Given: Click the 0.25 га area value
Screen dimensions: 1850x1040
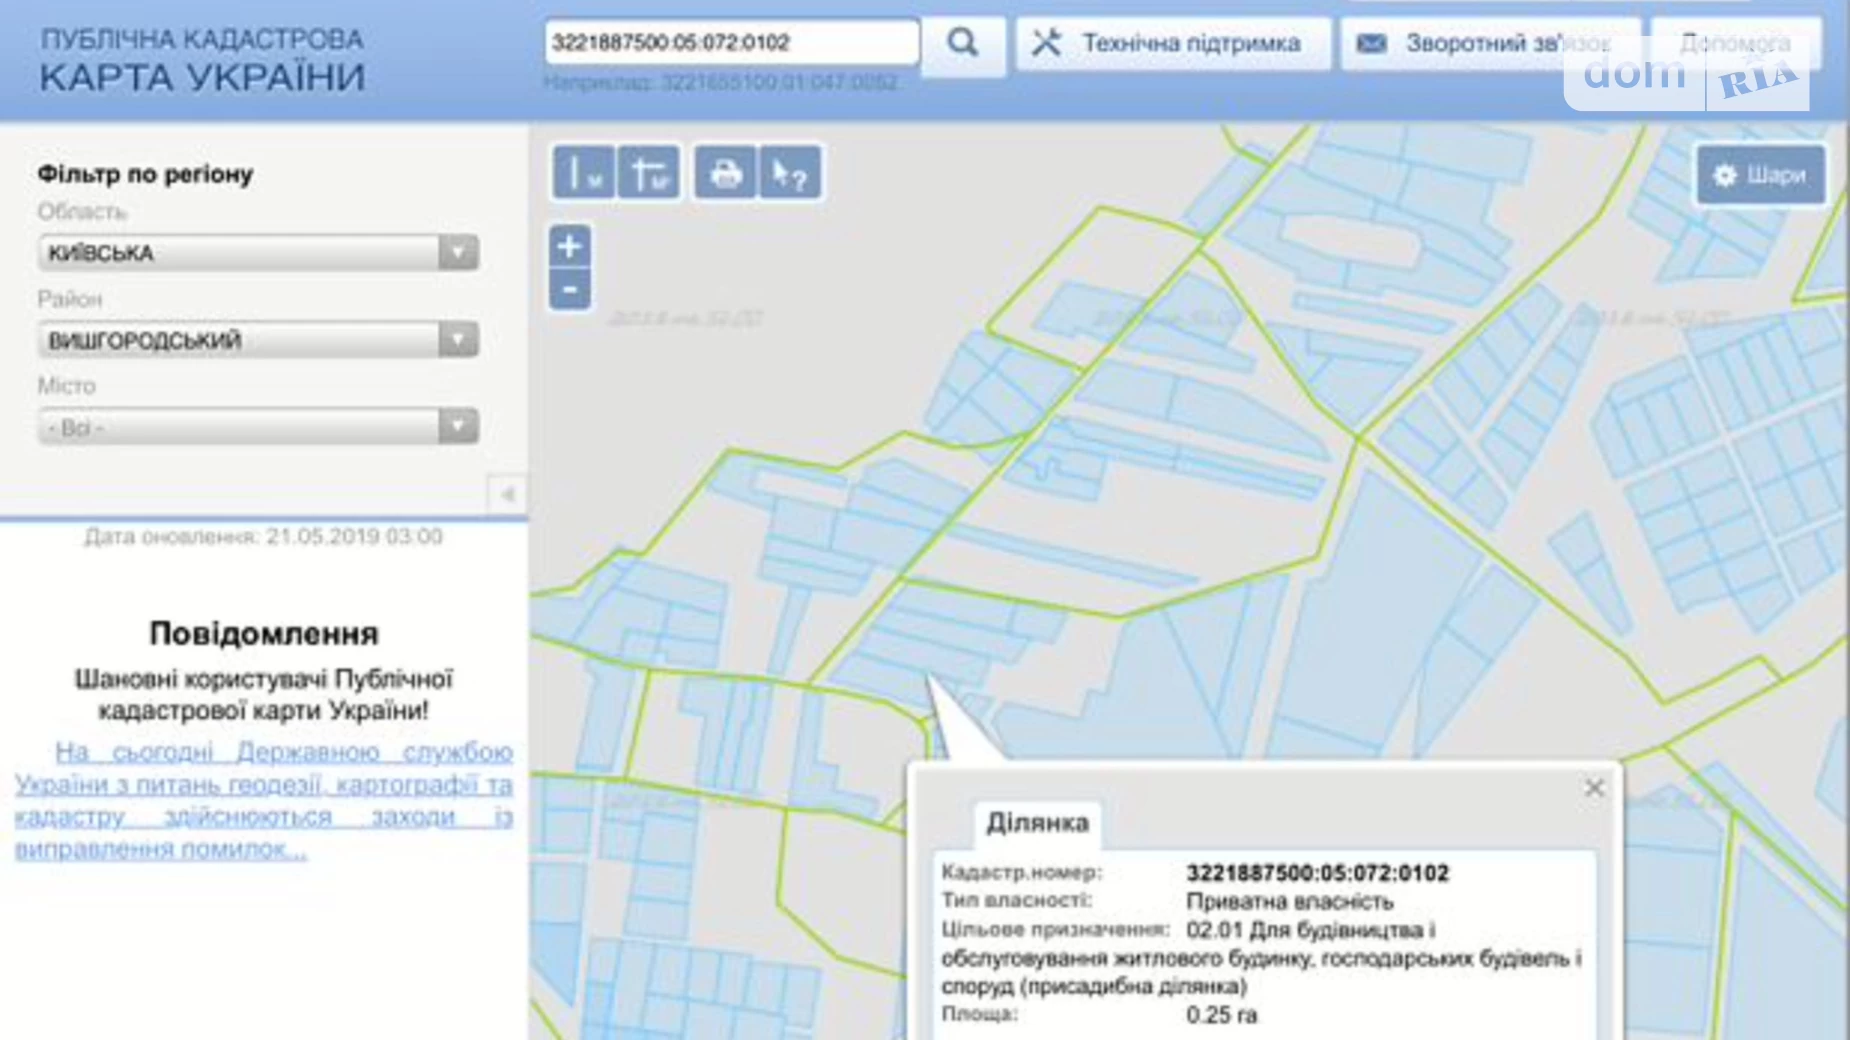Looking at the screenshot, I should [1221, 1015].
